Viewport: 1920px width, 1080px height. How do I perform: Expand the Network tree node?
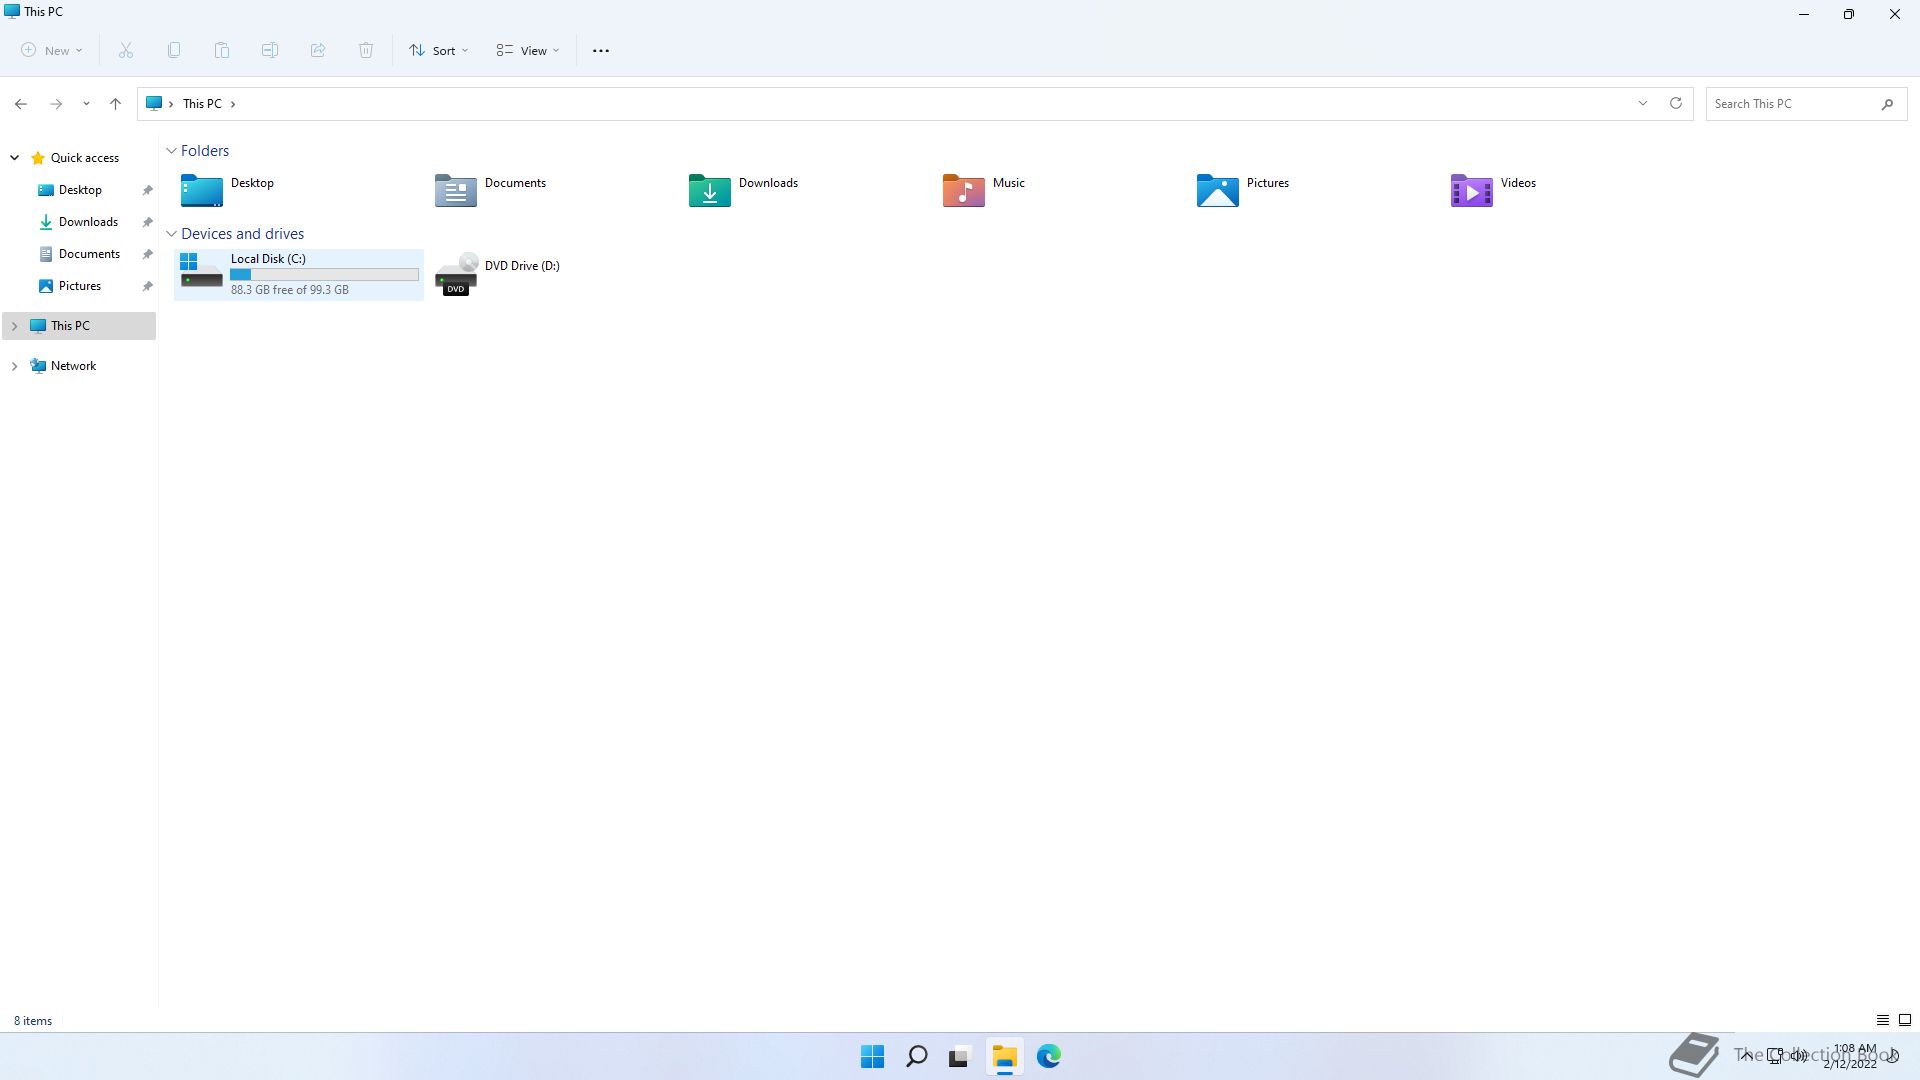(x=15, y=366)
